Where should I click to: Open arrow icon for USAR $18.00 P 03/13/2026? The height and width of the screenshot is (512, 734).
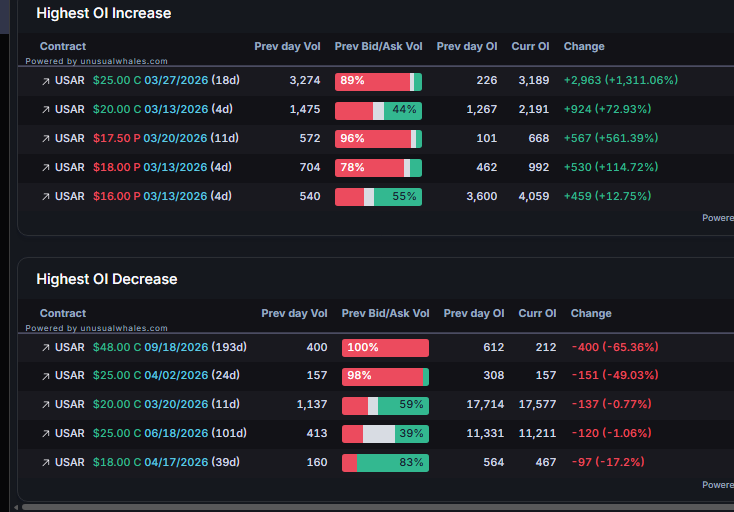point(45,168)
